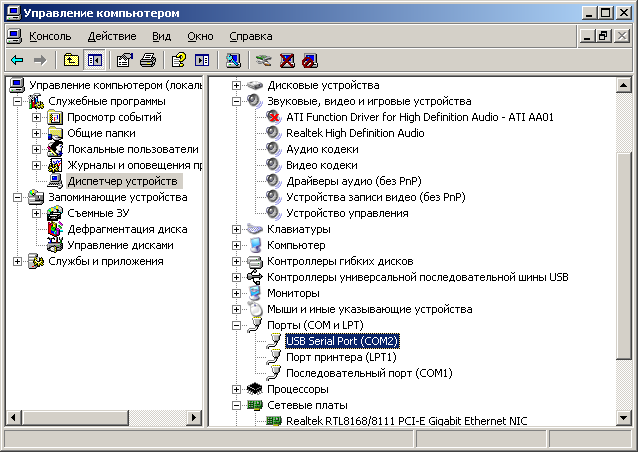
Task: Select Управление дисками in left tree
Action: point(120,245)
